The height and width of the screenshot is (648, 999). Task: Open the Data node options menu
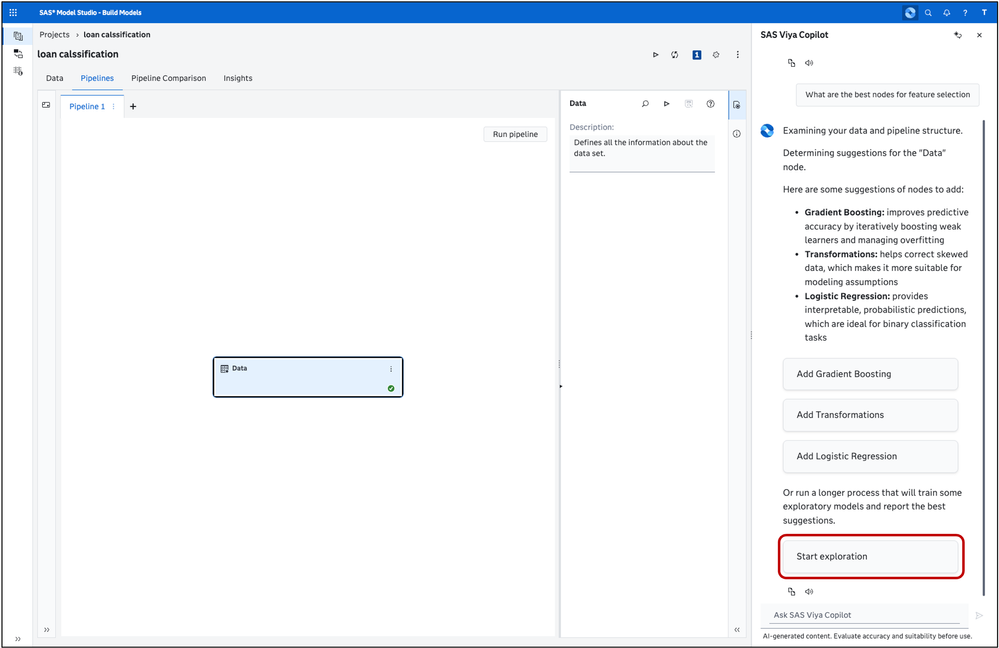click(391, 369)
